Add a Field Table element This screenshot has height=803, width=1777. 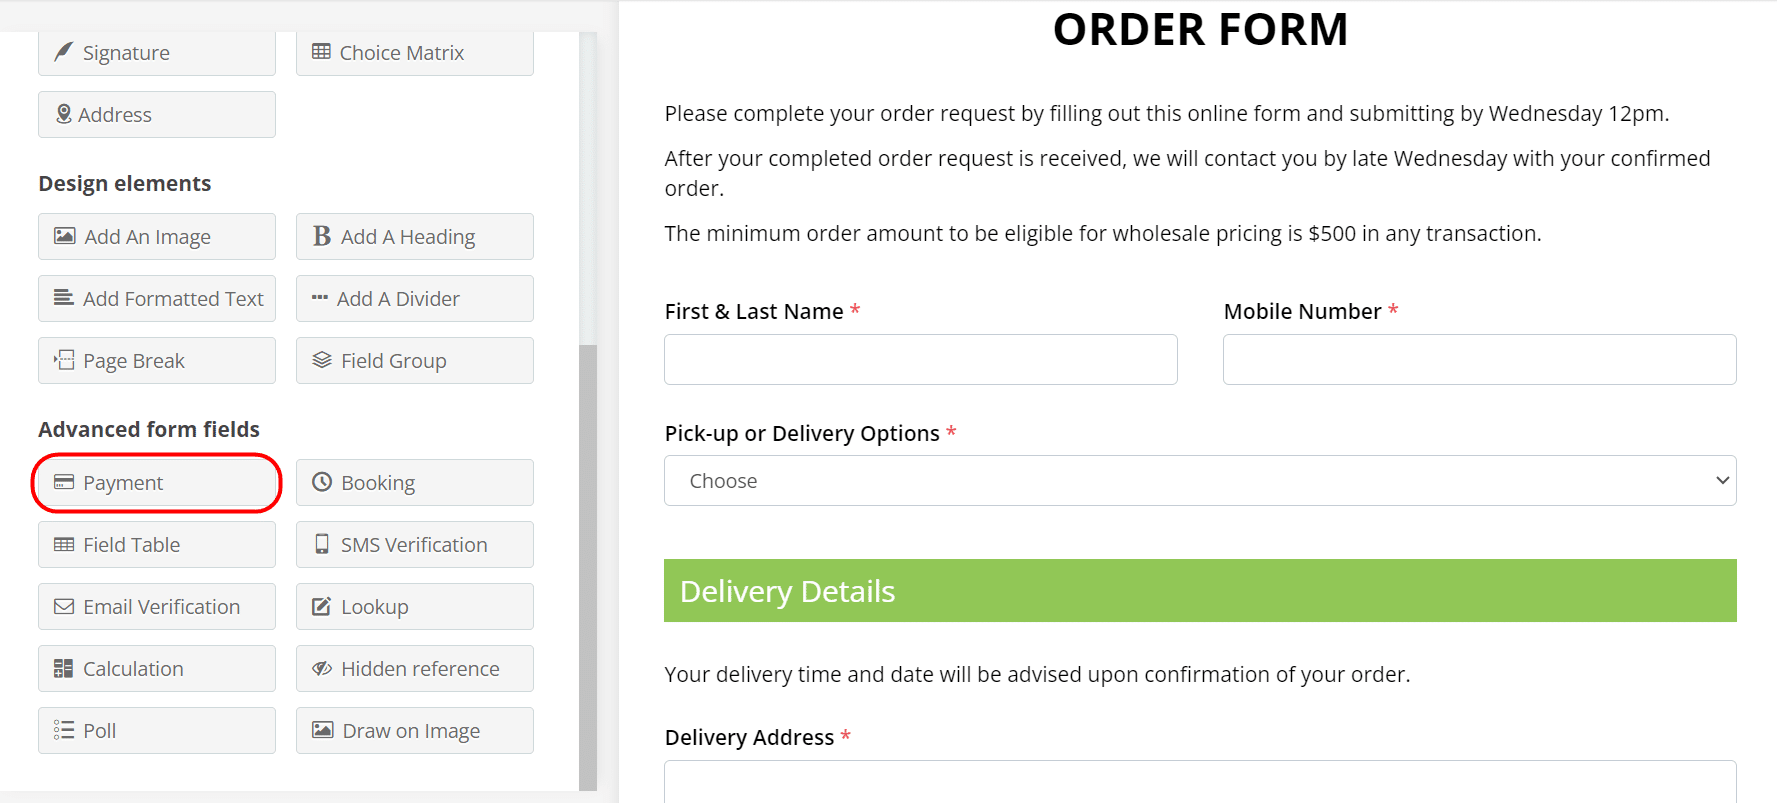tap(157, 545)
